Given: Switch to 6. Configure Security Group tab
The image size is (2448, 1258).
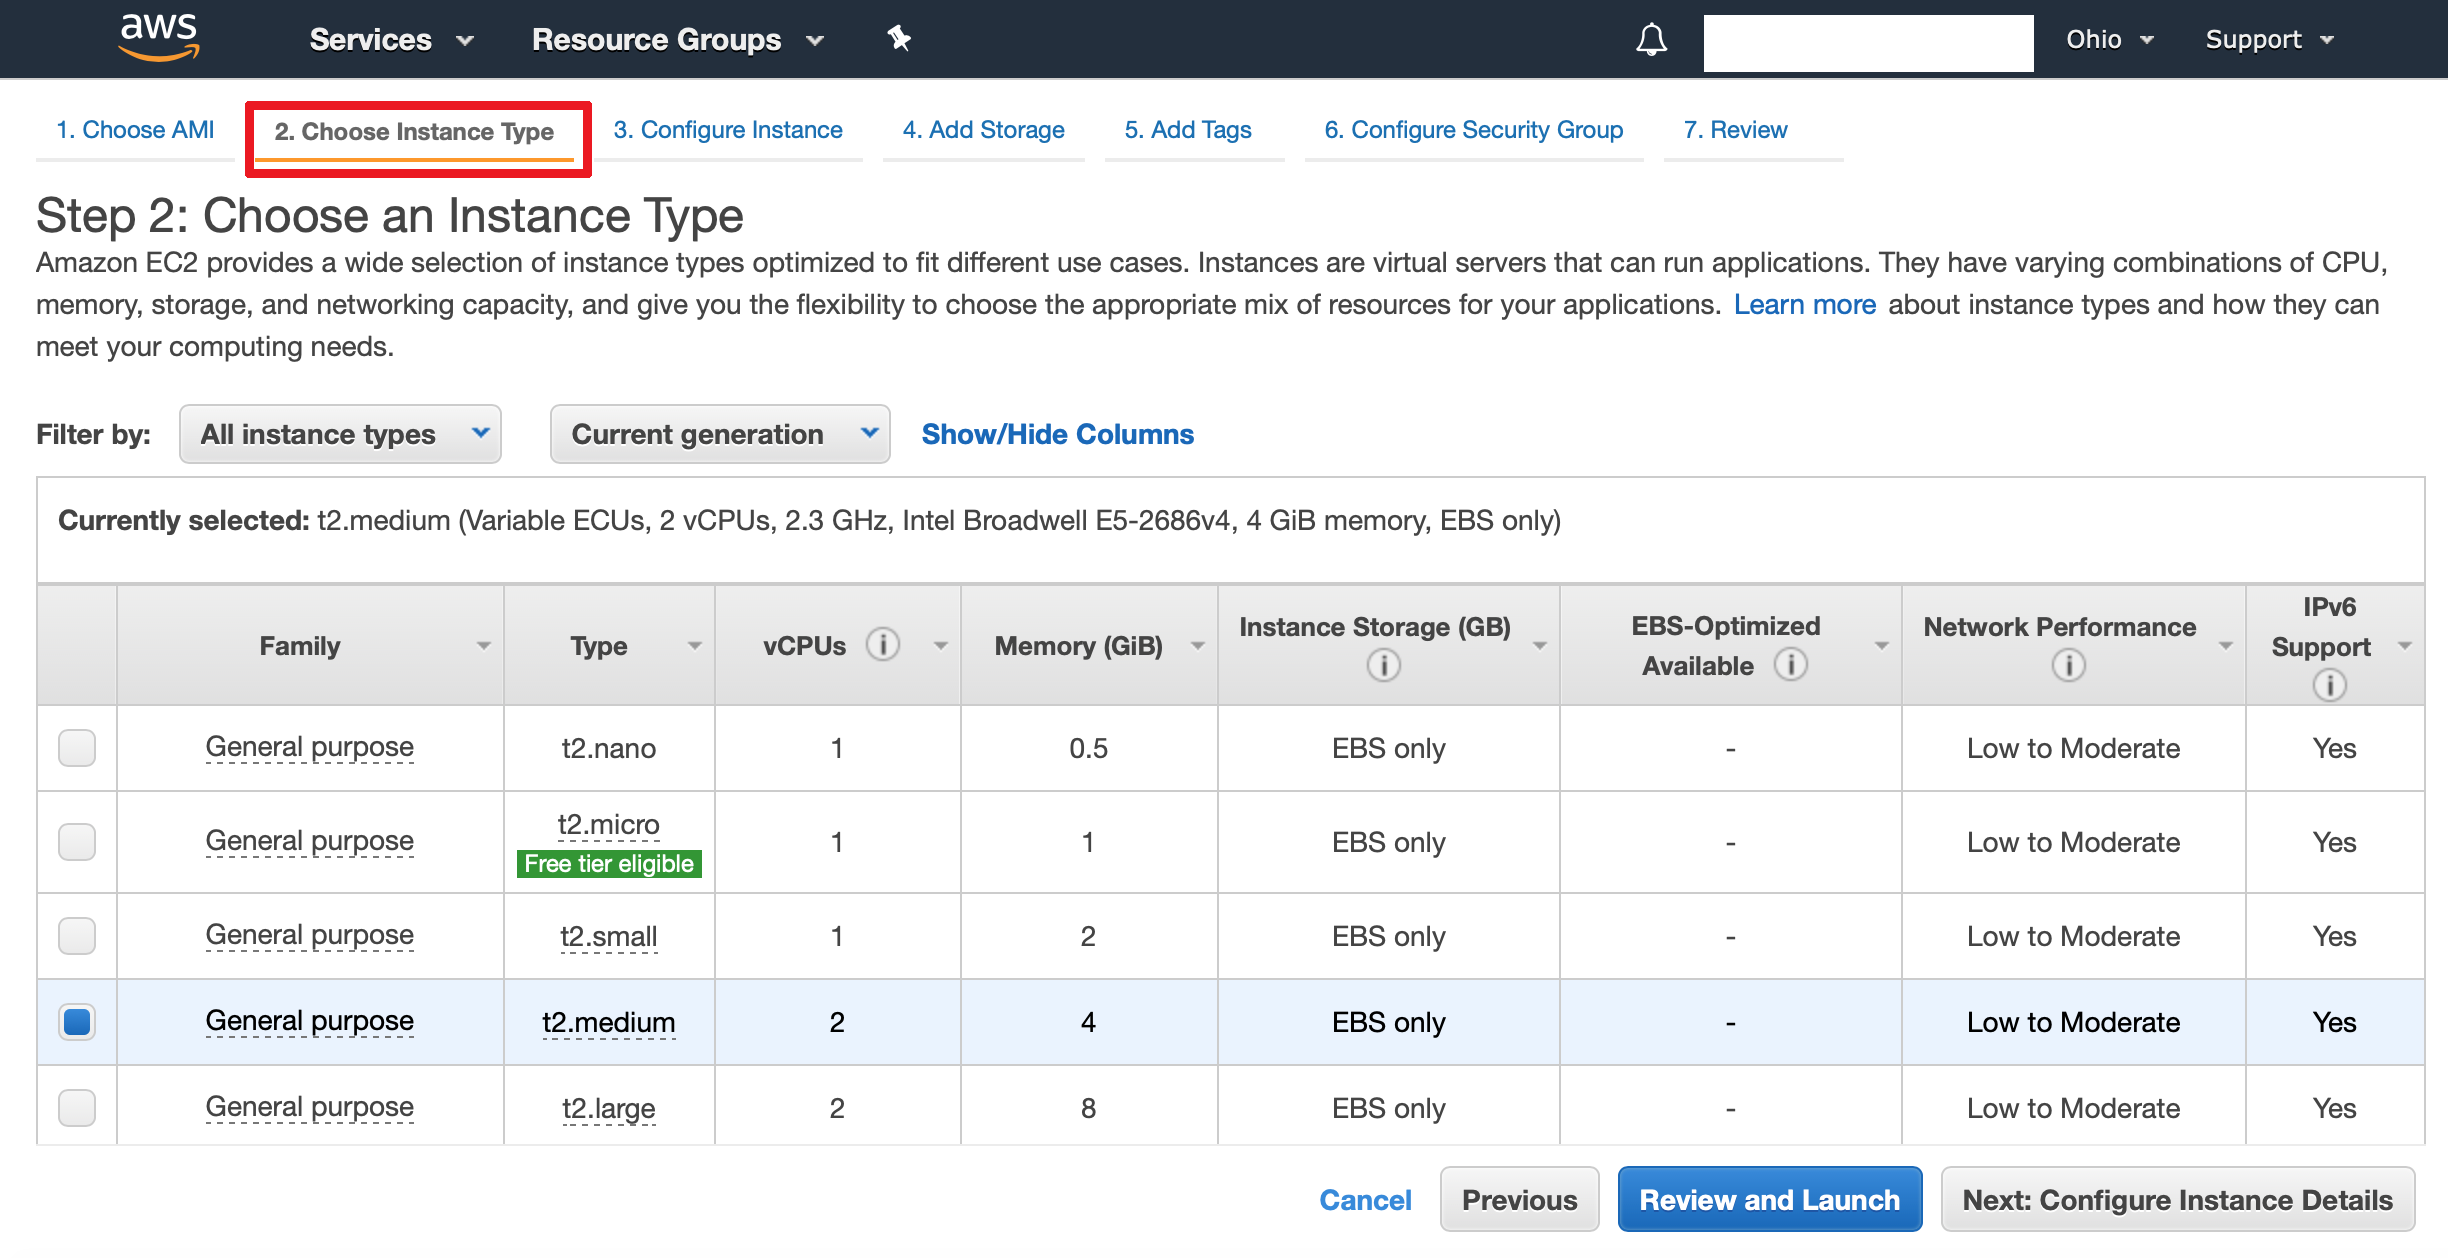Looking at the screenshot, I should (x=1473, y=130).
